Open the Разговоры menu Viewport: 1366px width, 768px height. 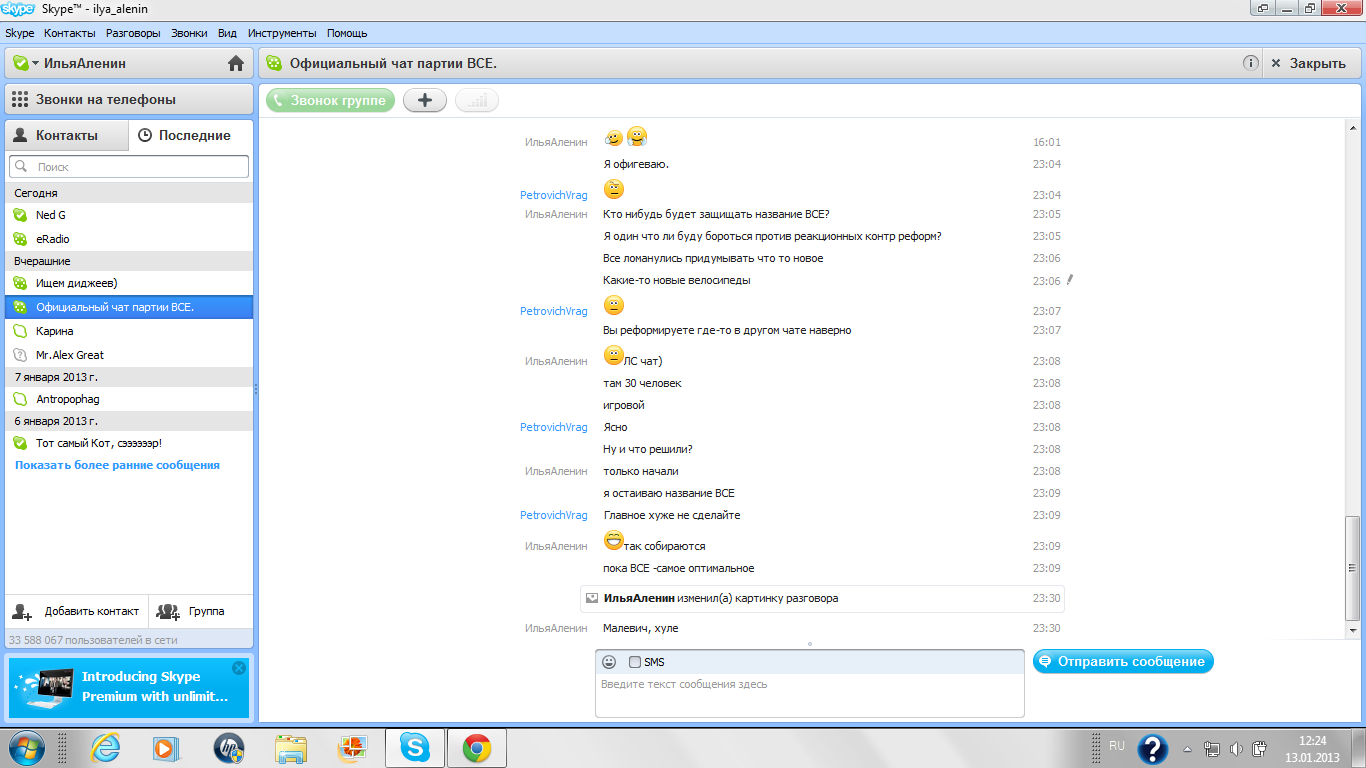pyautogui.click(x=133, y=33)
